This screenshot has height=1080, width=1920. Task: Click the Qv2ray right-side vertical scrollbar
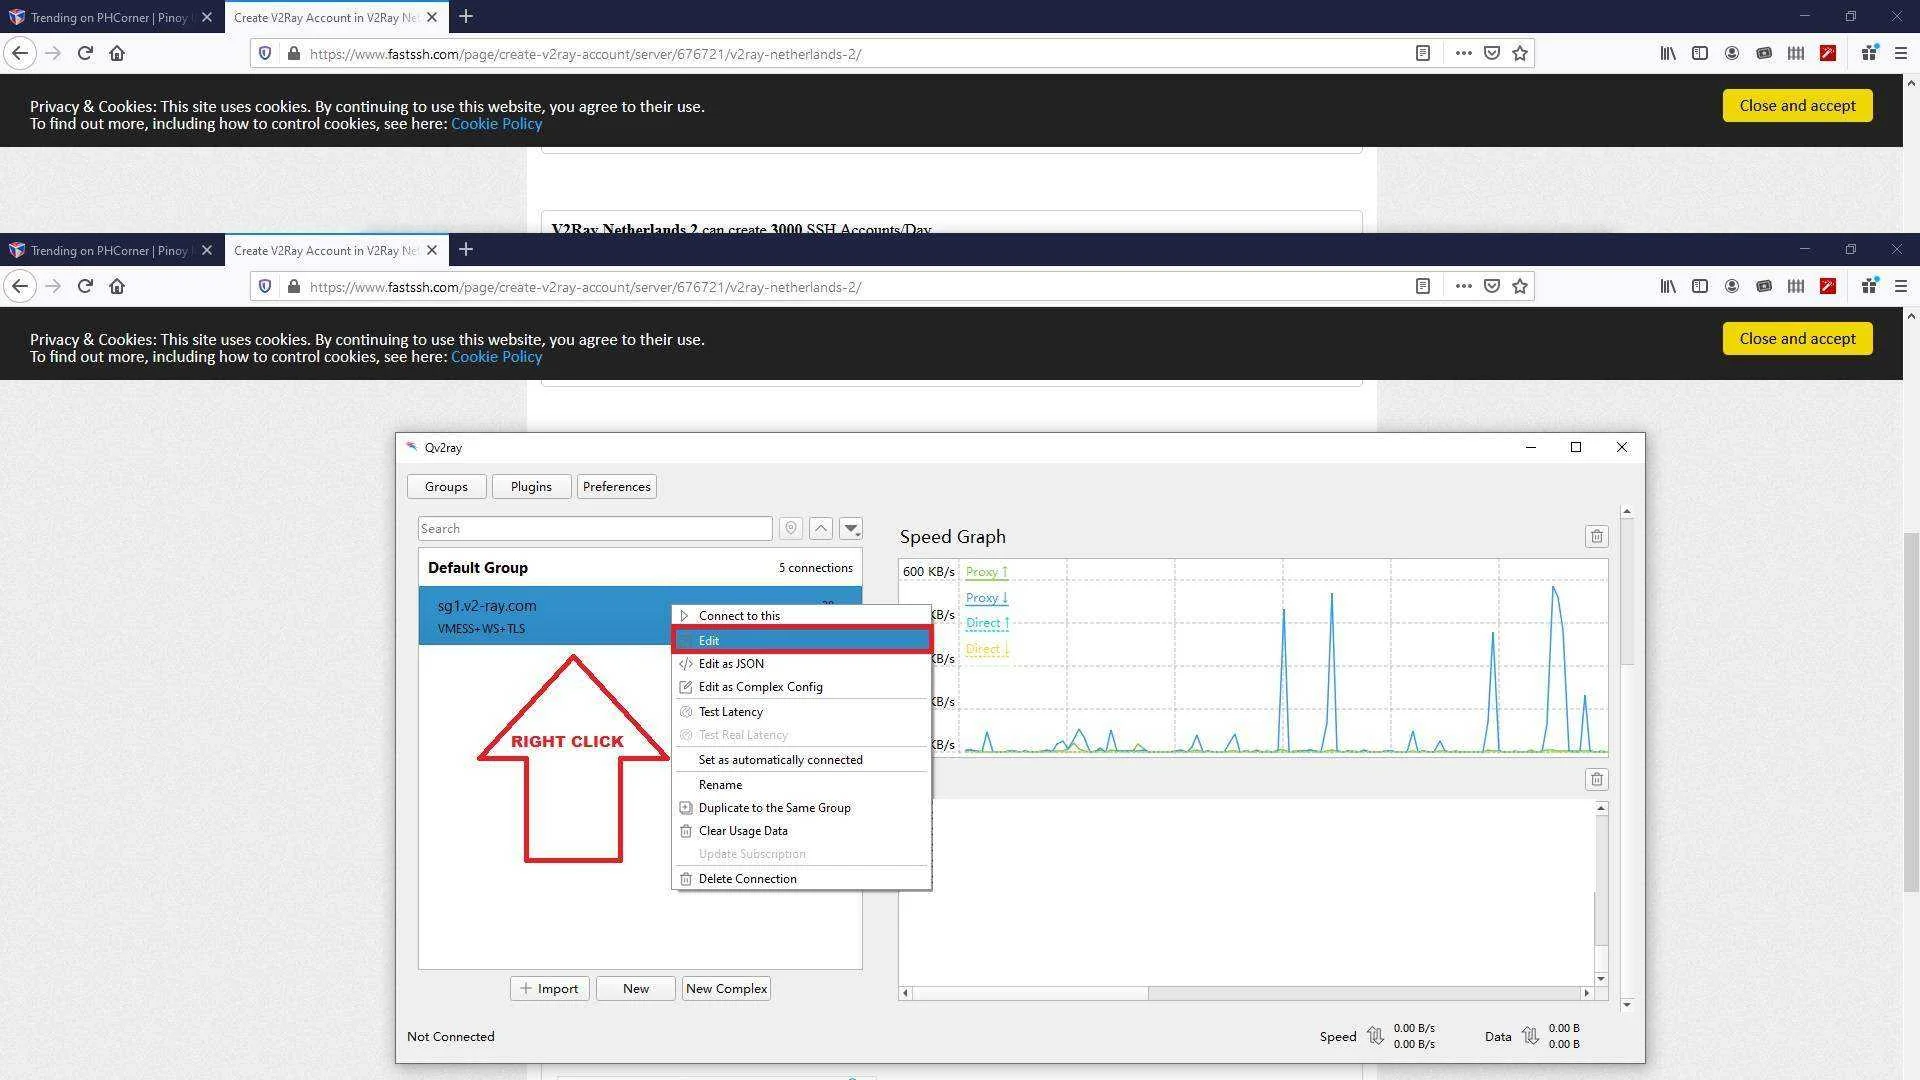(x=1627, y=758)
